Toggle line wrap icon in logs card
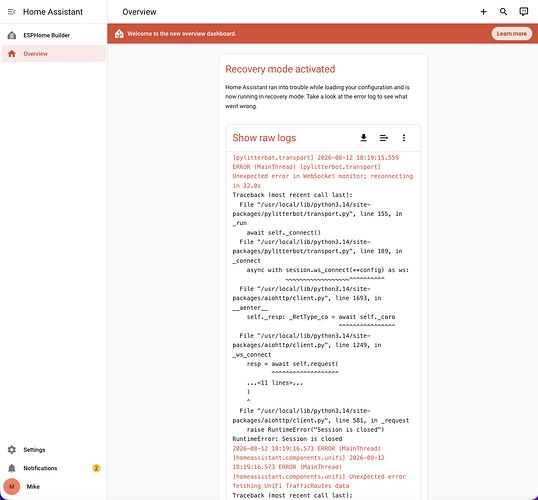The width and height of the screenshot is (538, 500). [x=384, y=138]
